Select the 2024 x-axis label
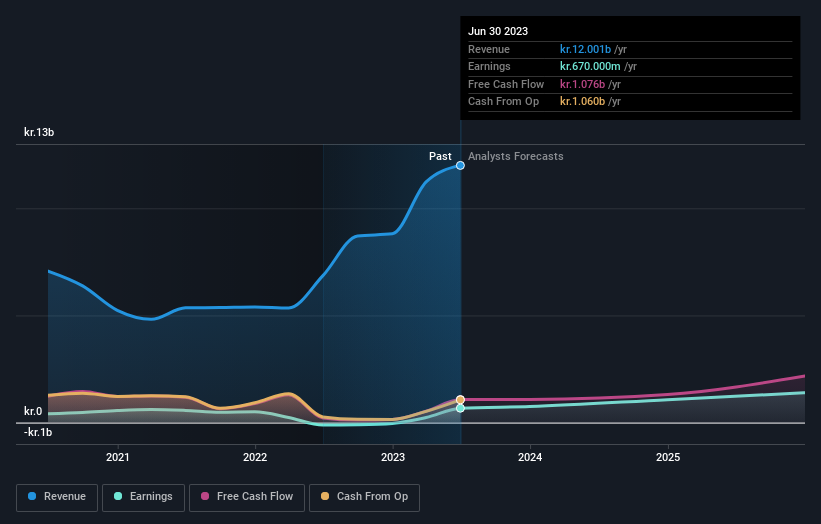 click(x=530, y=458)
